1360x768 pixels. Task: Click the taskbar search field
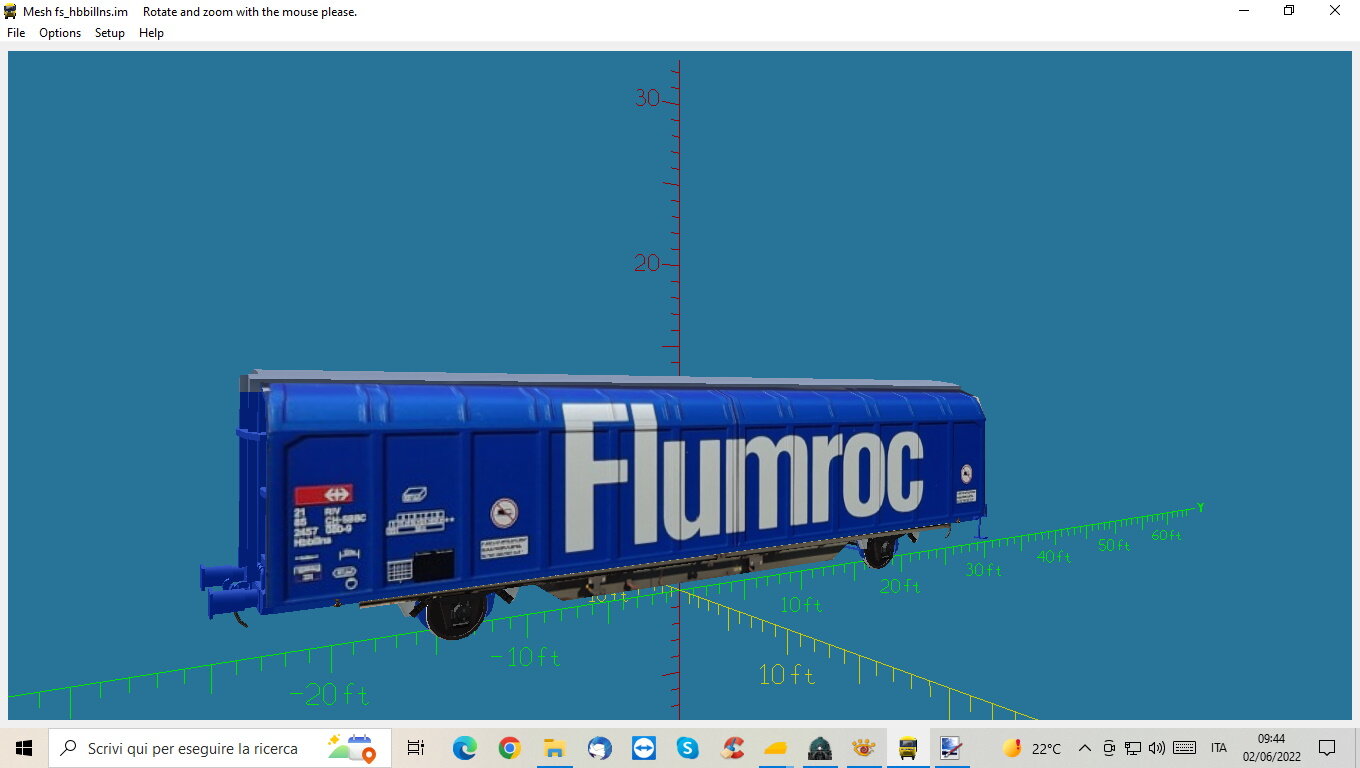pos(220,748)
